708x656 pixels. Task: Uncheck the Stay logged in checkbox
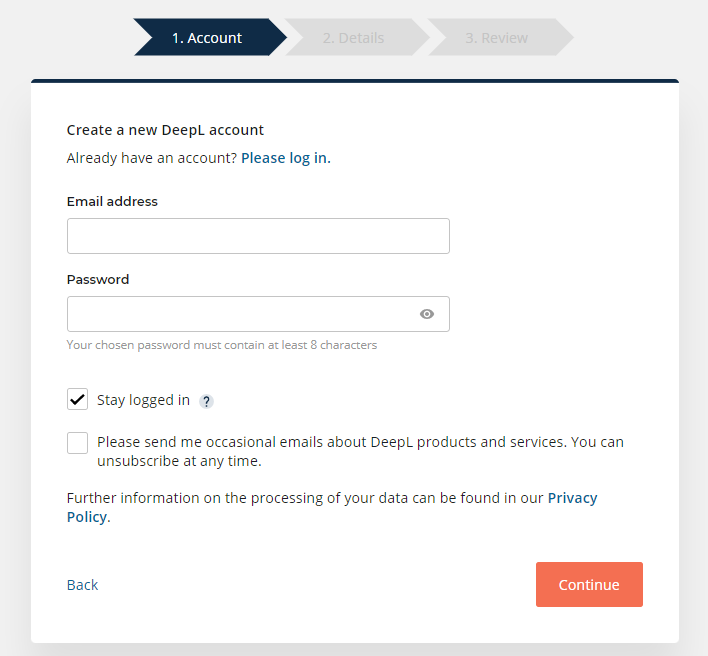[78, 400]
